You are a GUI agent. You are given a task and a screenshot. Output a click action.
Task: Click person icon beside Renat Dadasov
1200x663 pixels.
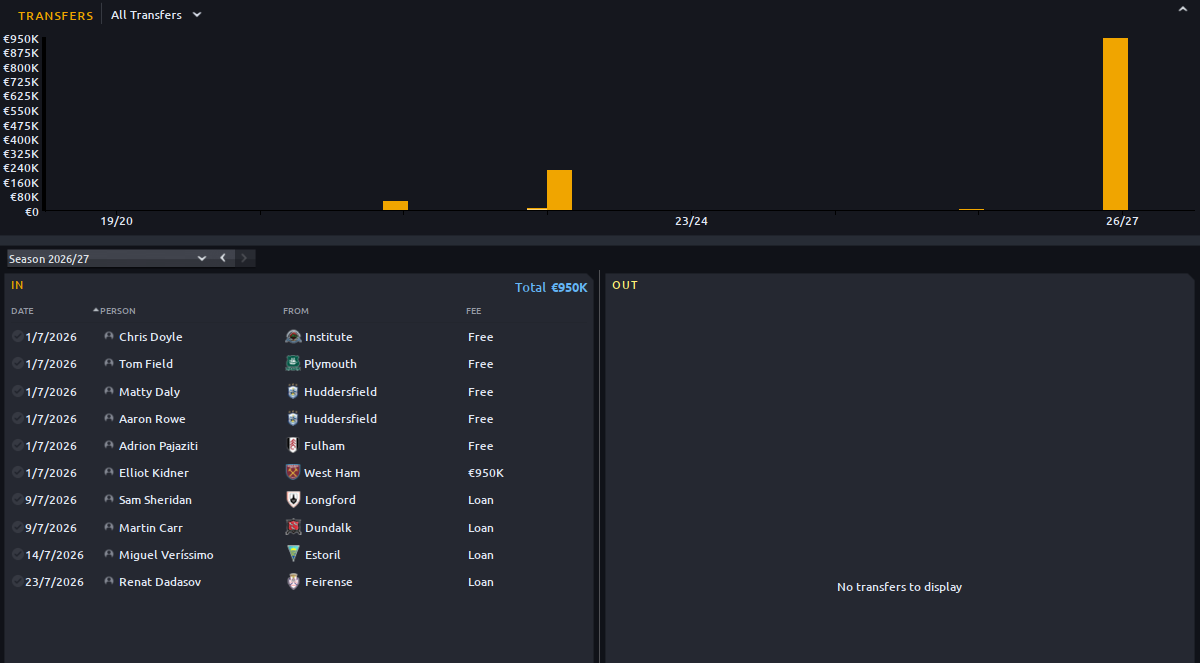click(109, 582)
